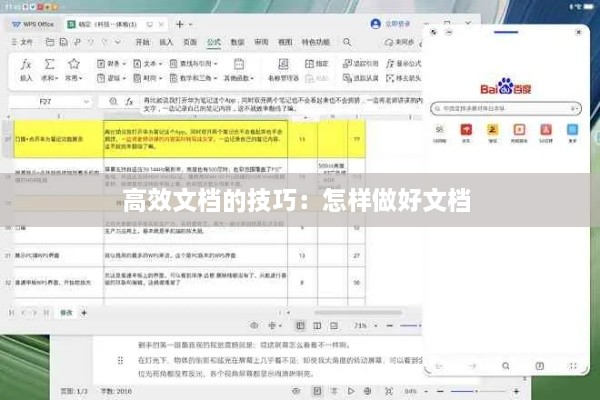Click the WPS Office home tab
Screen dimensions: 600x400
coord(33,24)
